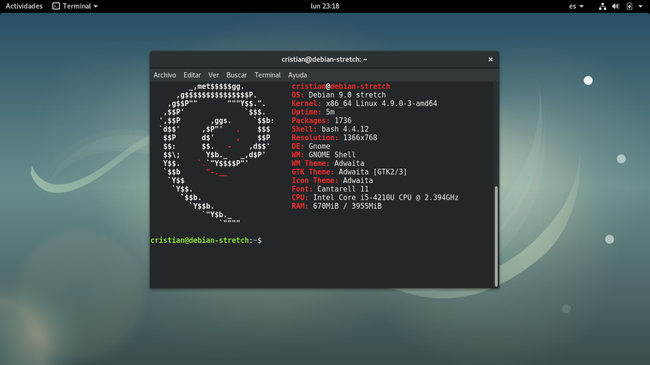Open the clock showing lun 23:18
The width and height of the screenshot is (650, 365).
325,6
